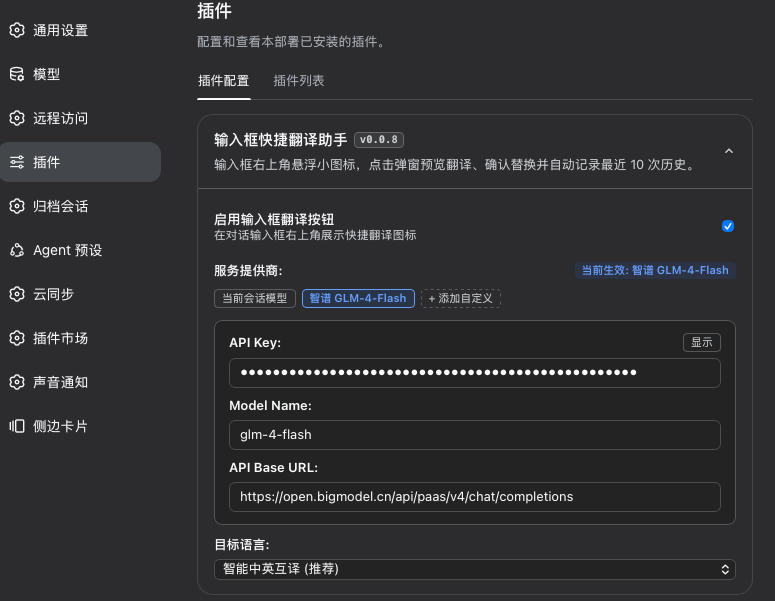Open 云同步 settings
Image resolution: width=775 pixels, height=601 pixels.
pos(80,294)
